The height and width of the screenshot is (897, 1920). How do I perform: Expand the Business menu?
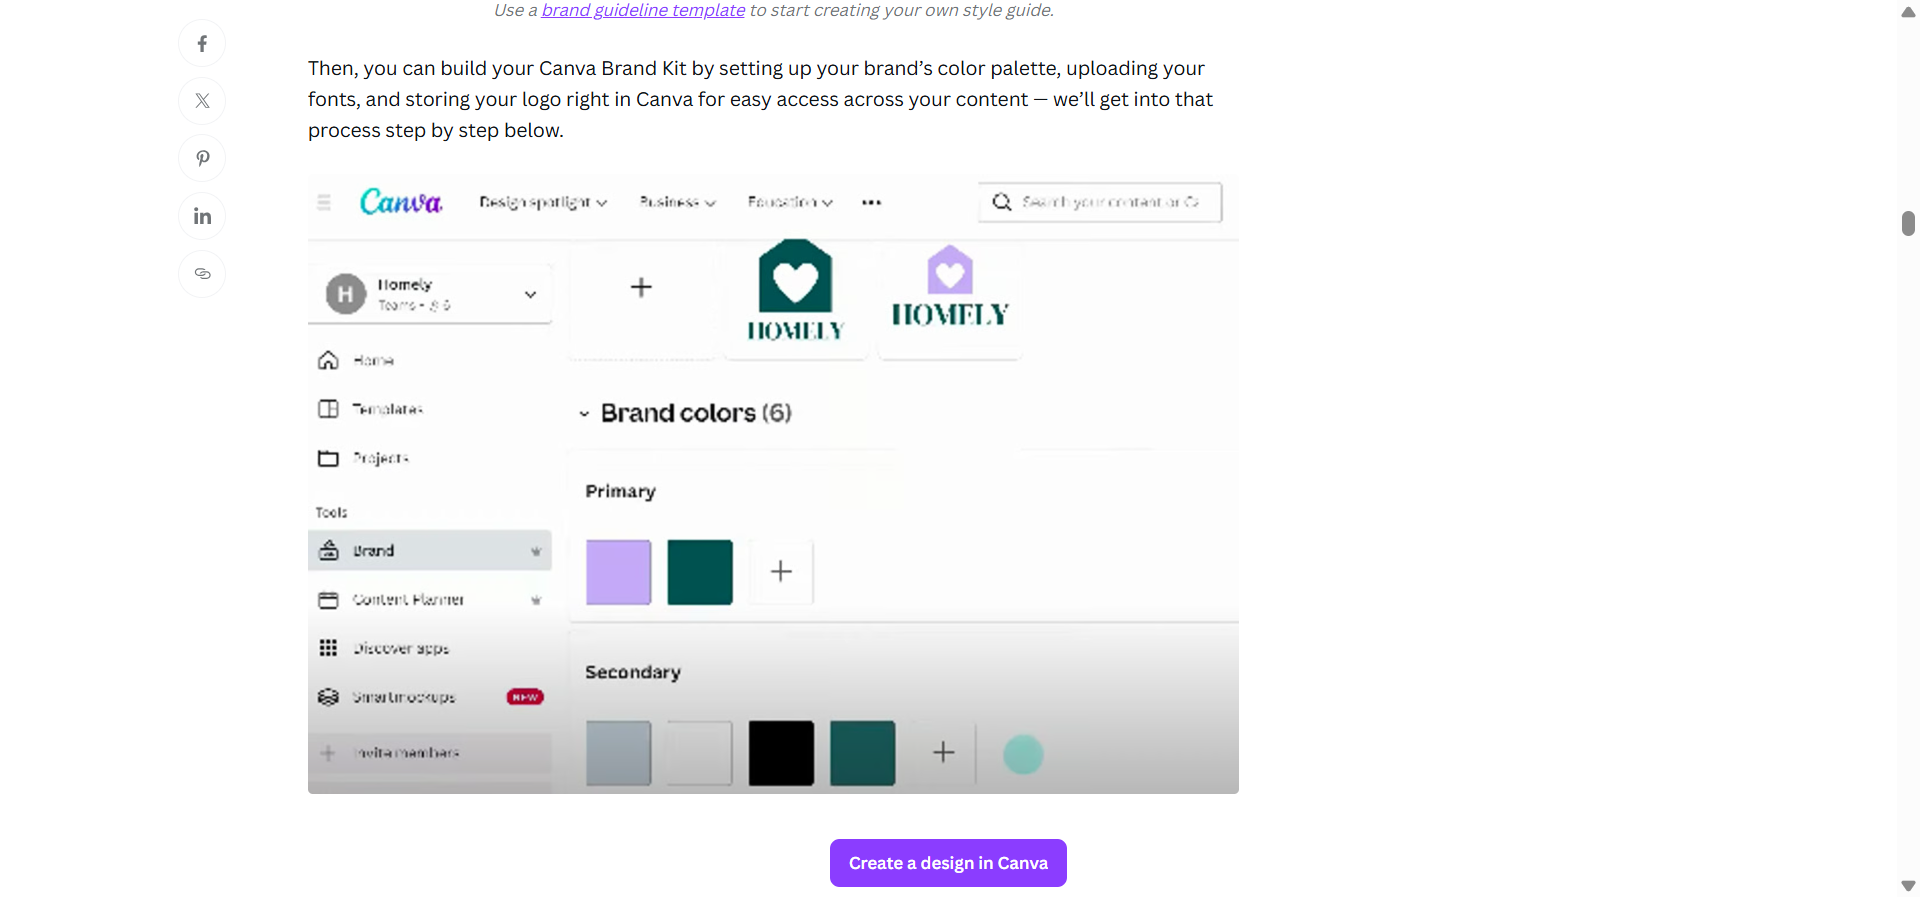pyautogui.click(x=677, y=202)
